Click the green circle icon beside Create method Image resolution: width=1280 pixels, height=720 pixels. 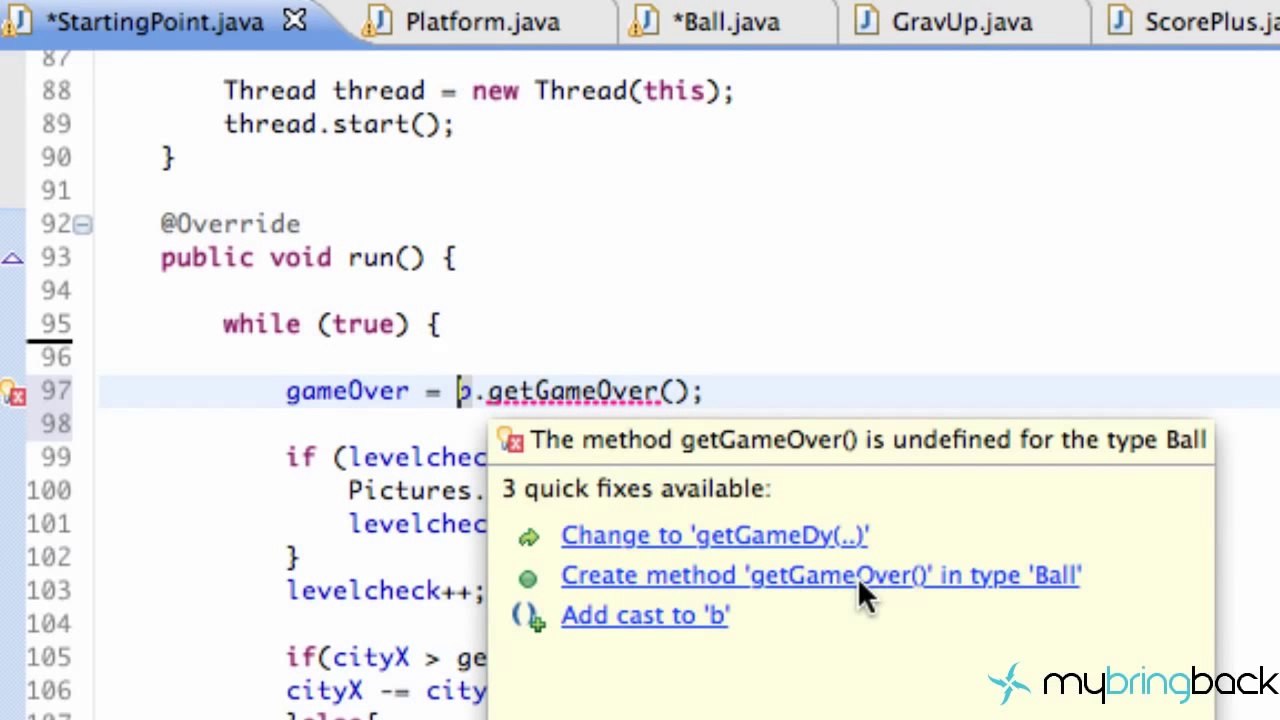tap(528, 577)
